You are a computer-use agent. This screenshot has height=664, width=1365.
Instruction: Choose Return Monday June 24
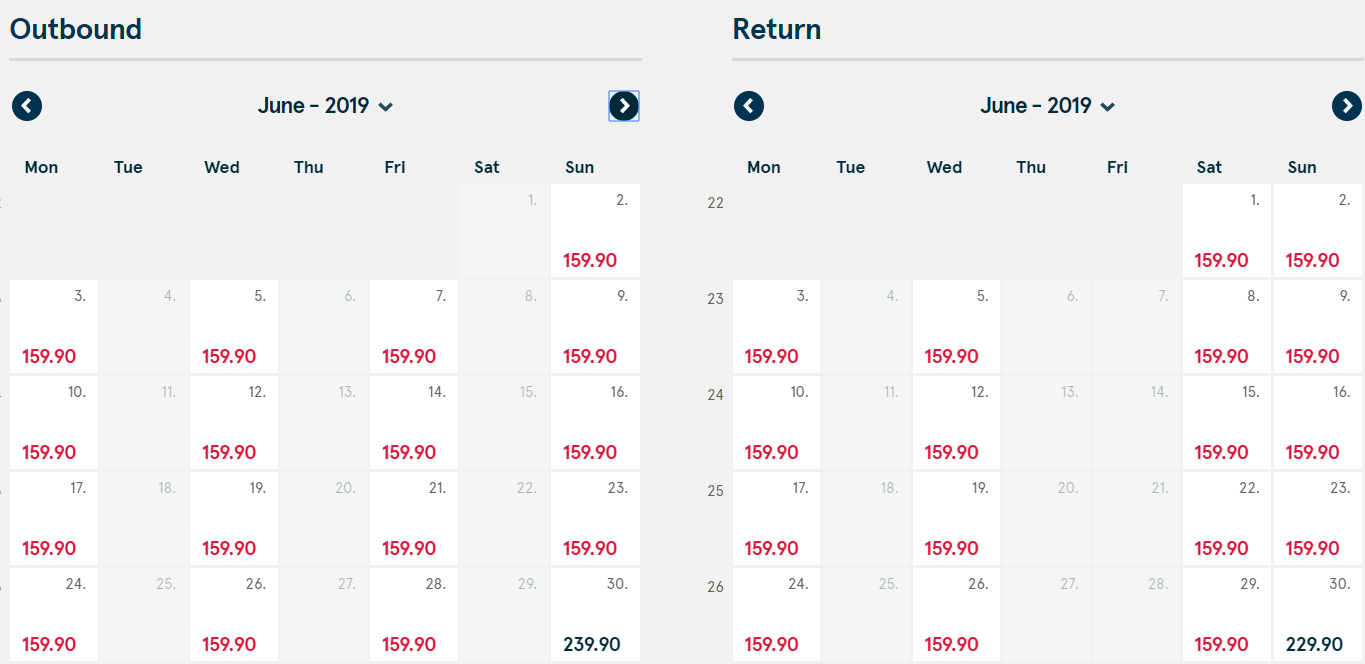(x=777, y=614)
